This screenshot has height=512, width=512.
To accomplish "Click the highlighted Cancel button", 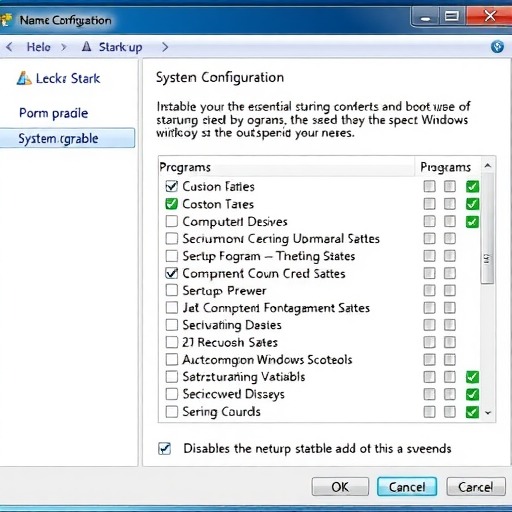I will 407,487.
